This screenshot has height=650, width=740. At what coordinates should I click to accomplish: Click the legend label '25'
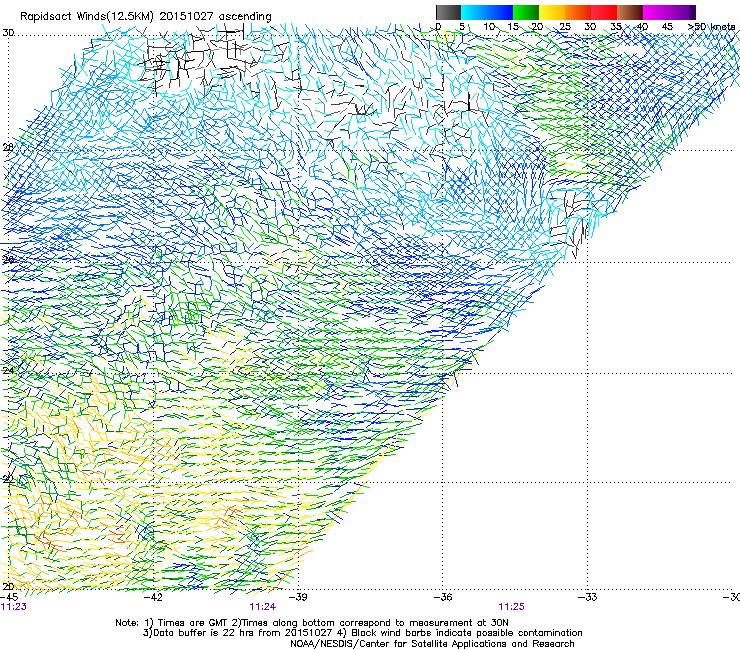[564, 26]
